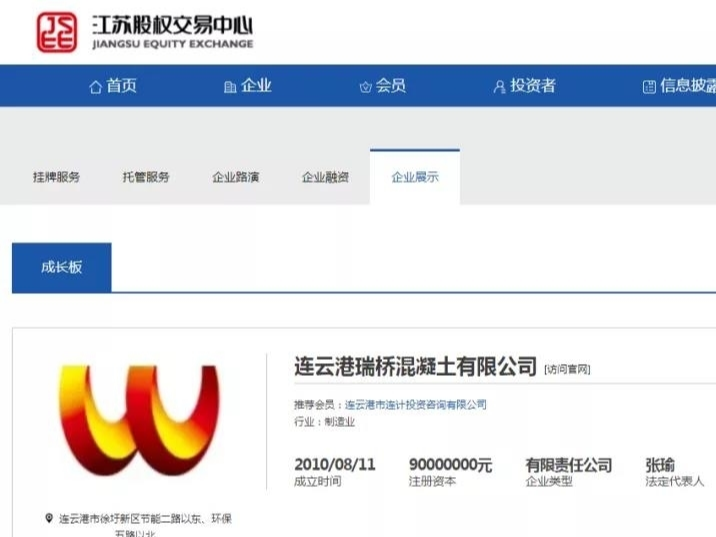Click the JIANGSU EQUITY EXCHANGE subtitle
Screen dimensions: 716x537
pyautogui.click(x=173, y=44)
